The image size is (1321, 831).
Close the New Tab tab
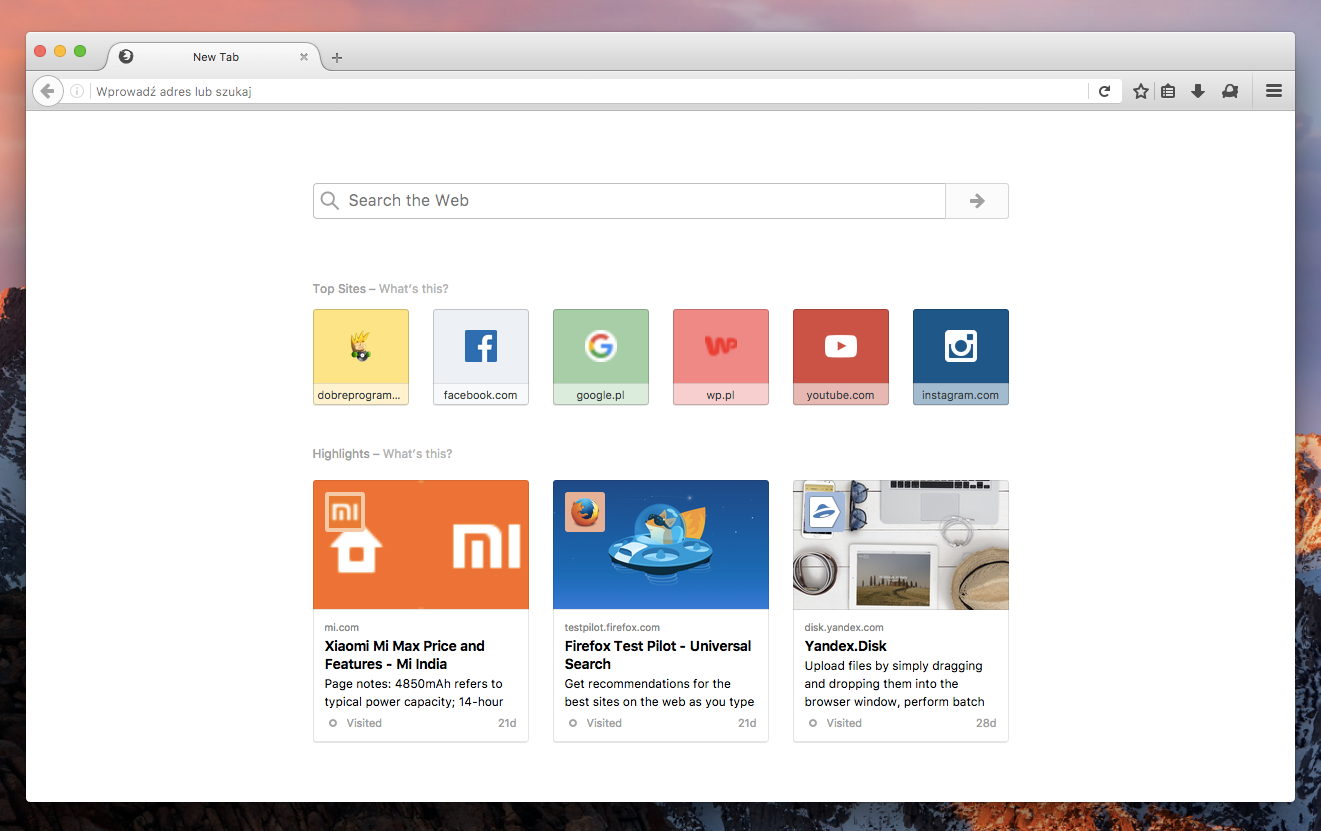304,57
